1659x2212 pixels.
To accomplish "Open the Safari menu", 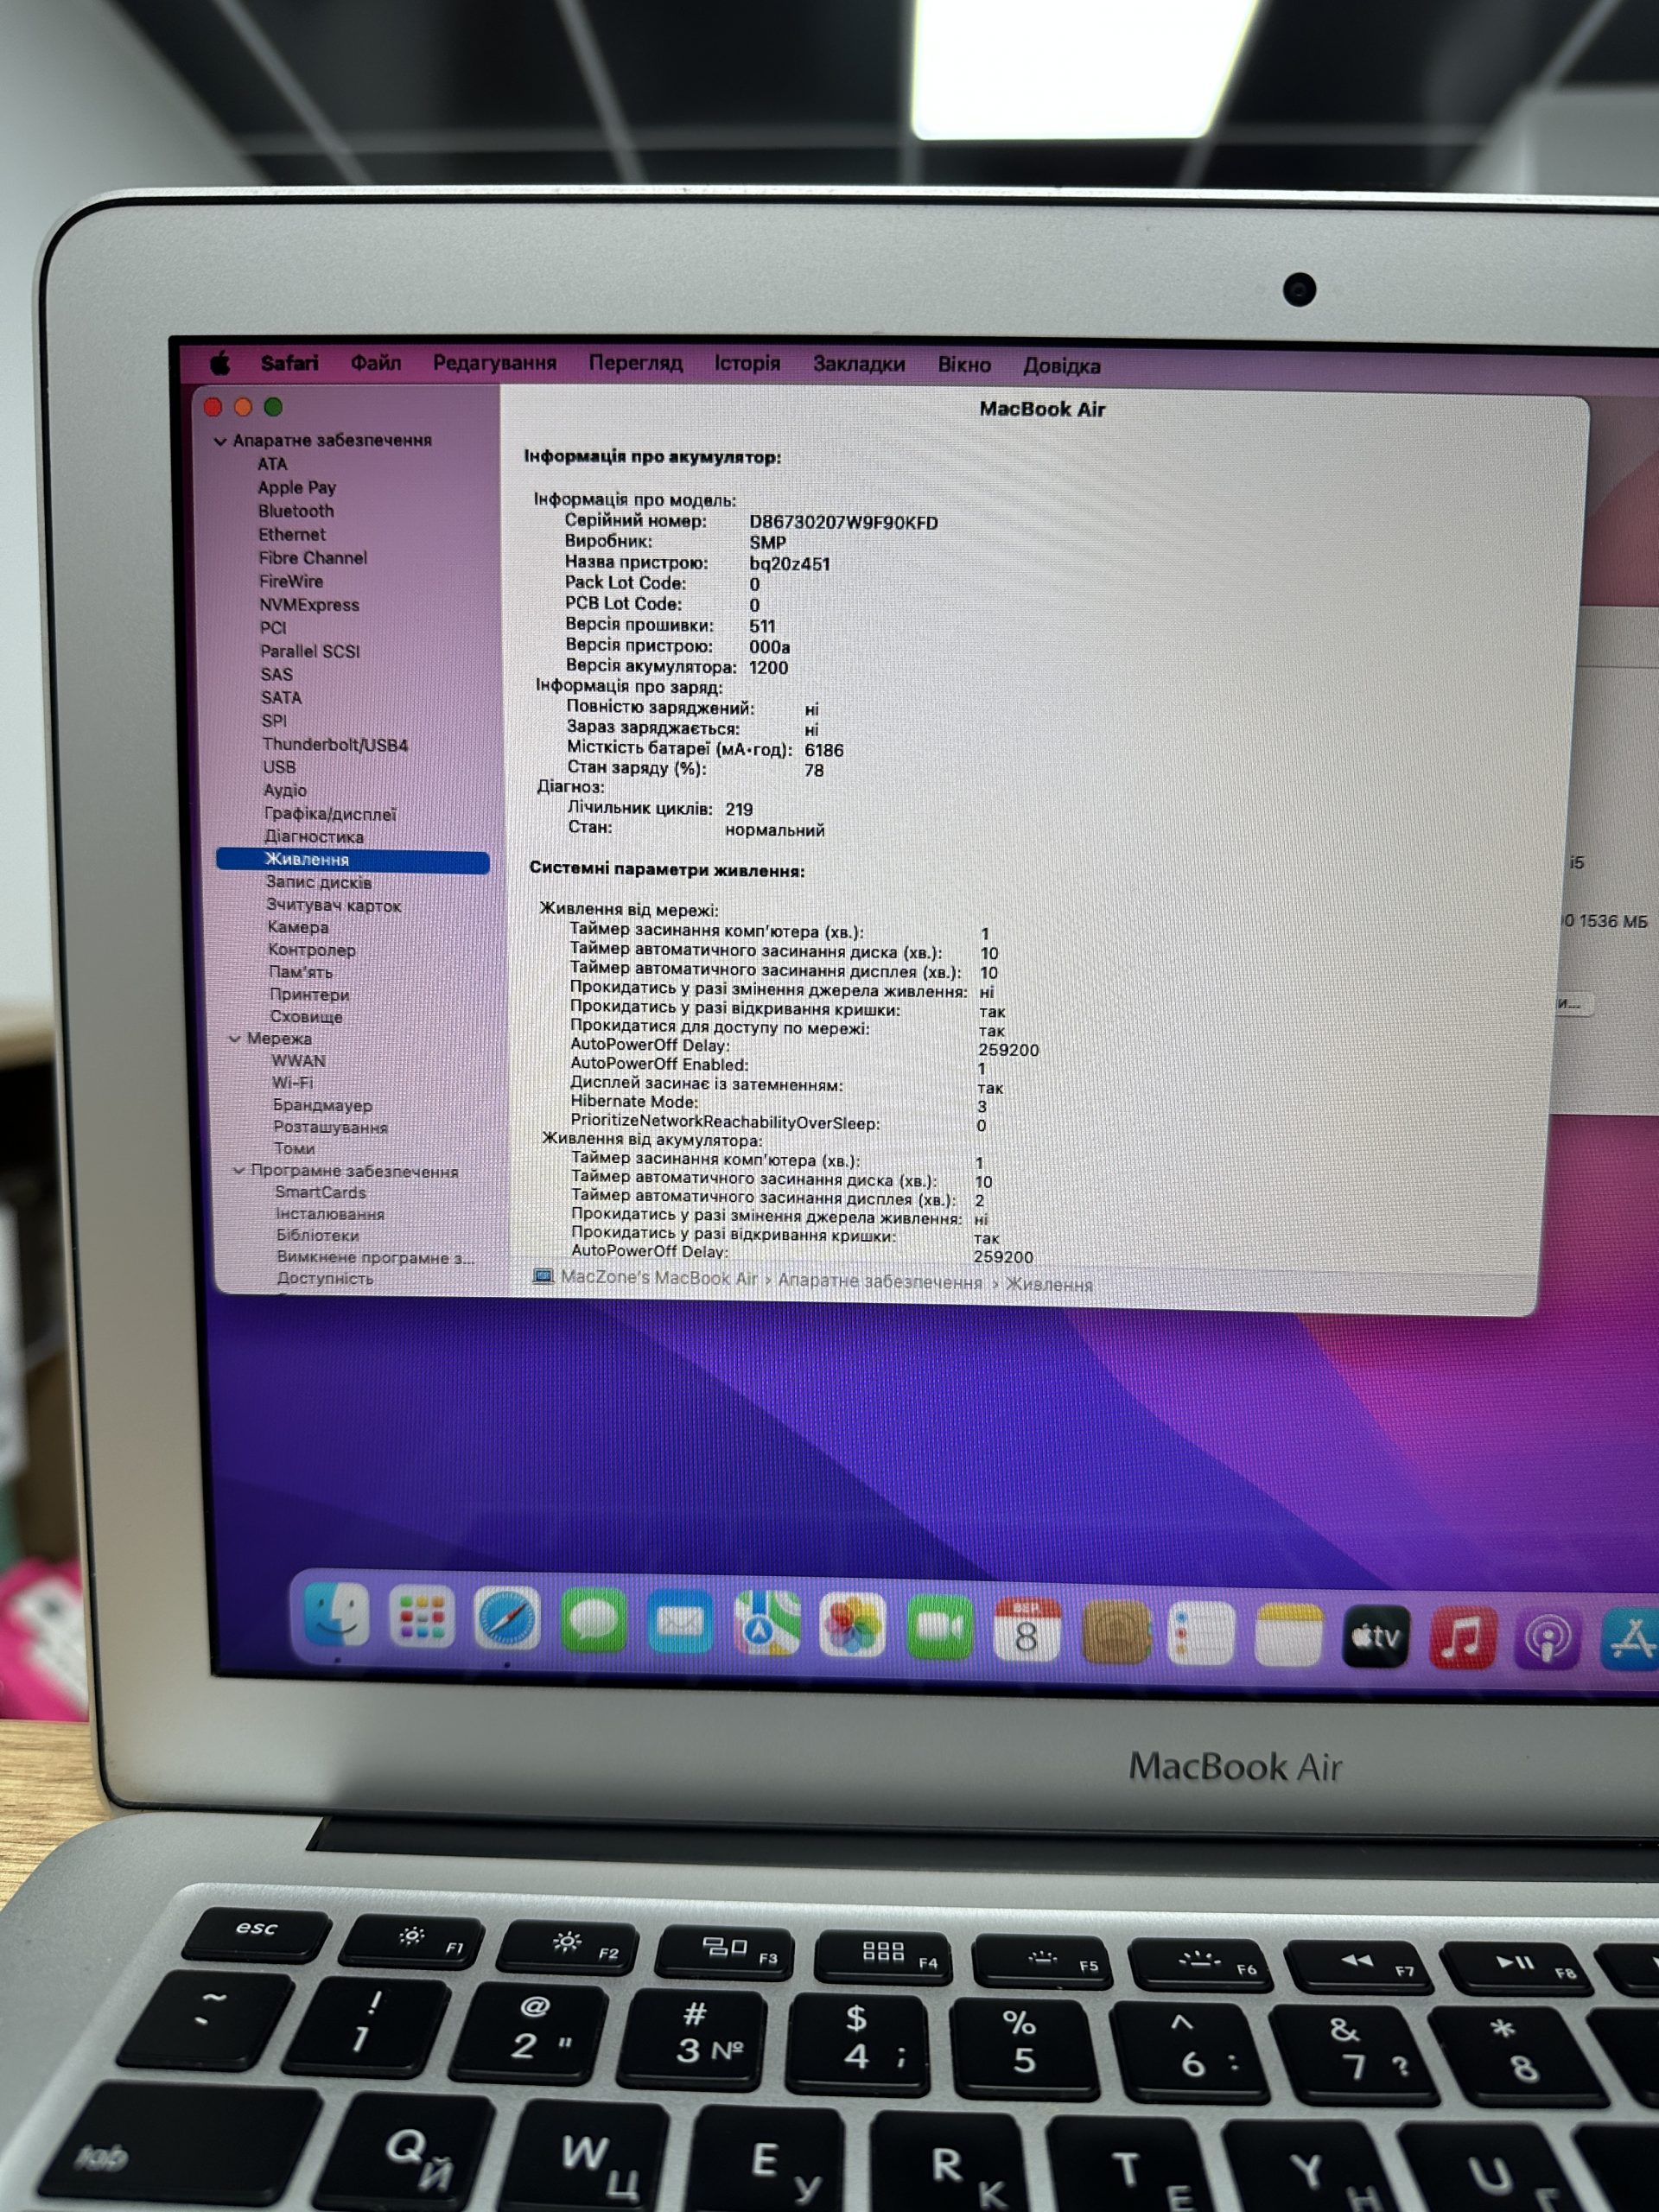I will tap(289, 363).
